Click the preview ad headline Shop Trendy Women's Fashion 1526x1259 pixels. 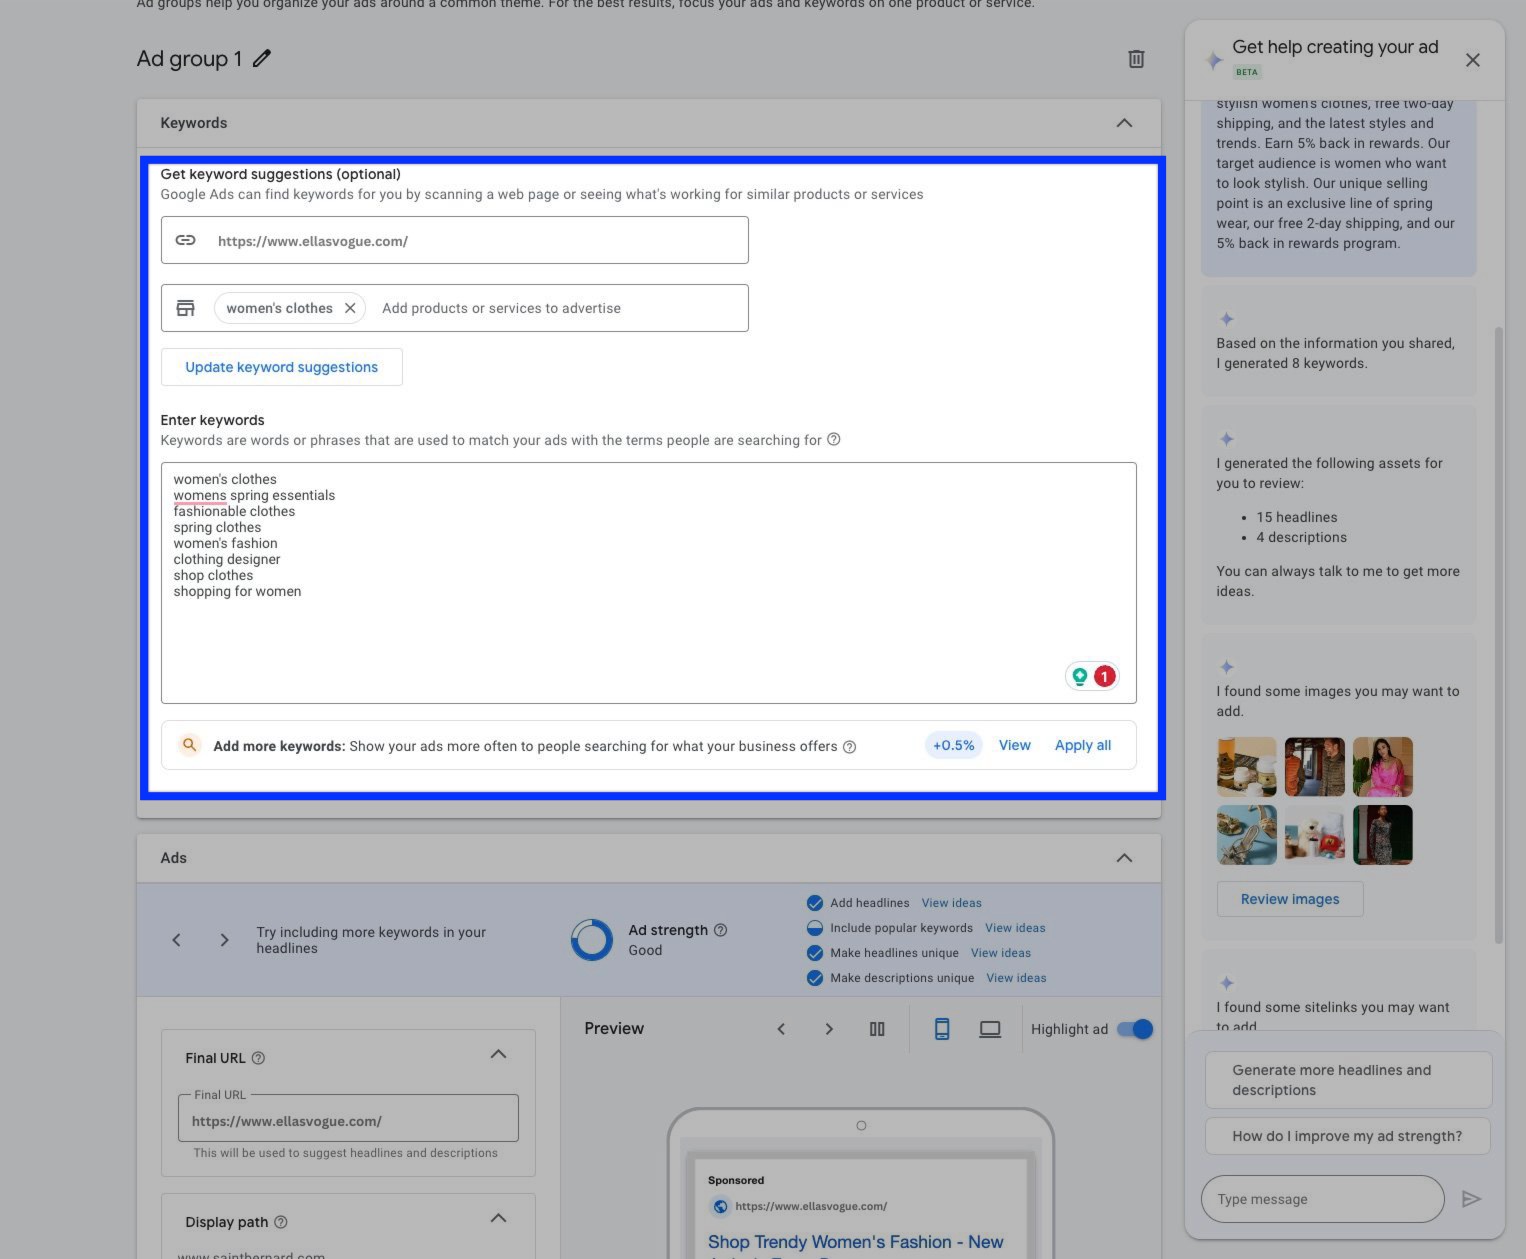pos(855,1242)
